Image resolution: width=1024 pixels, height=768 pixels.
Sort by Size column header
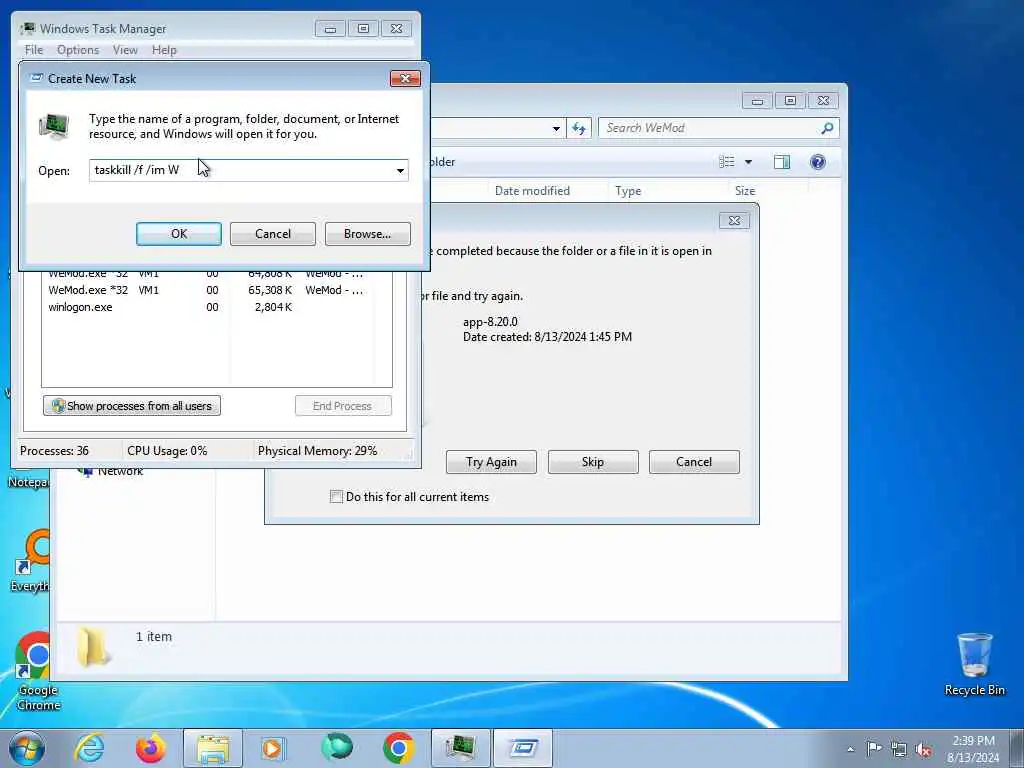tap(745, 191)
